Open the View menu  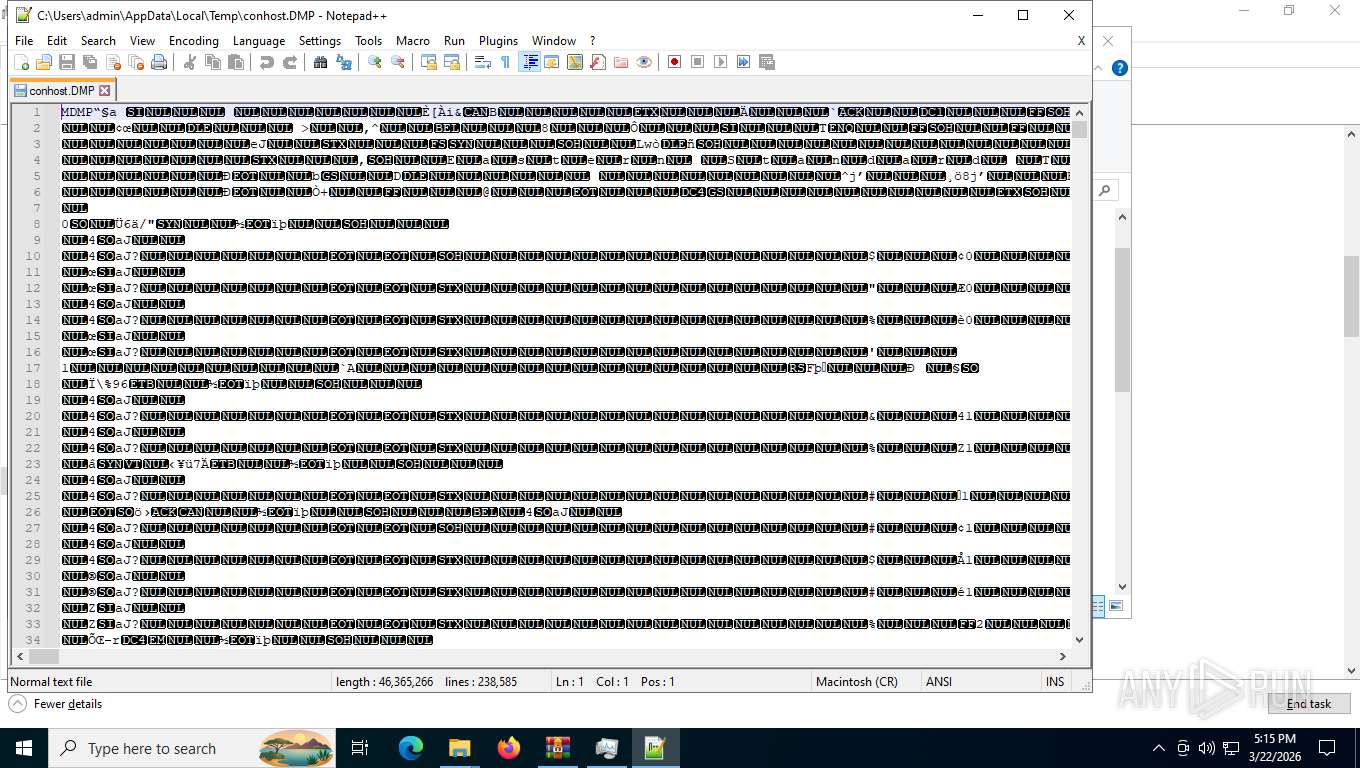[142, 41]
